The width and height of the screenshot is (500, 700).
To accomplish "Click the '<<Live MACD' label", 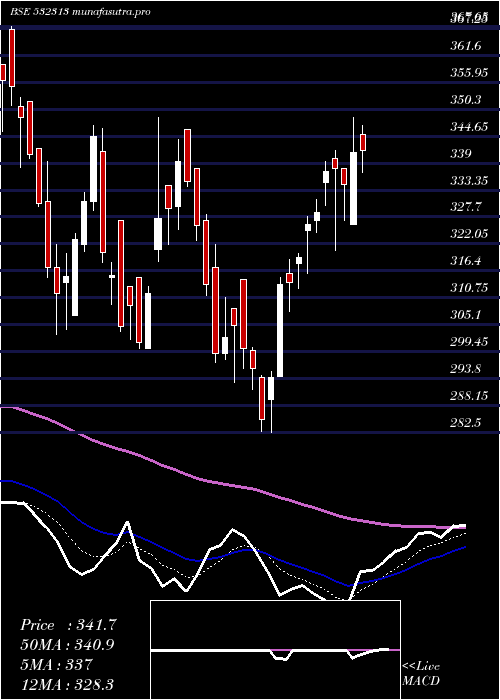I will pyautogui.click(x=421, y=673).
